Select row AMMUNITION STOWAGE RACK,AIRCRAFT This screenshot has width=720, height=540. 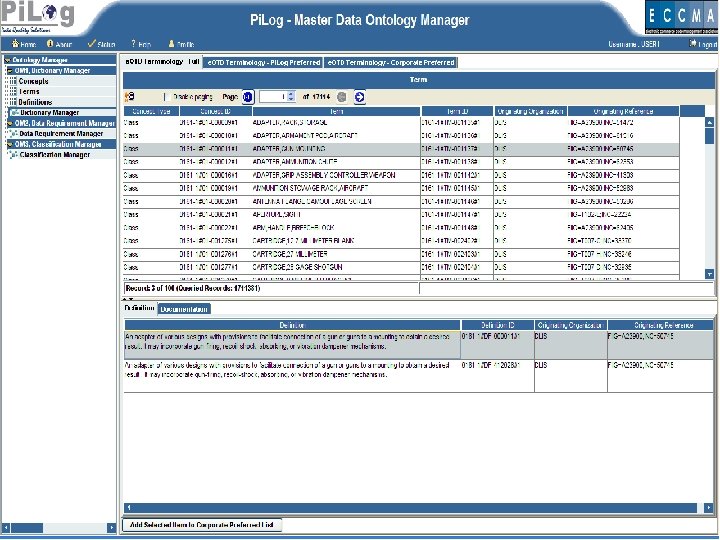(401, 188)
